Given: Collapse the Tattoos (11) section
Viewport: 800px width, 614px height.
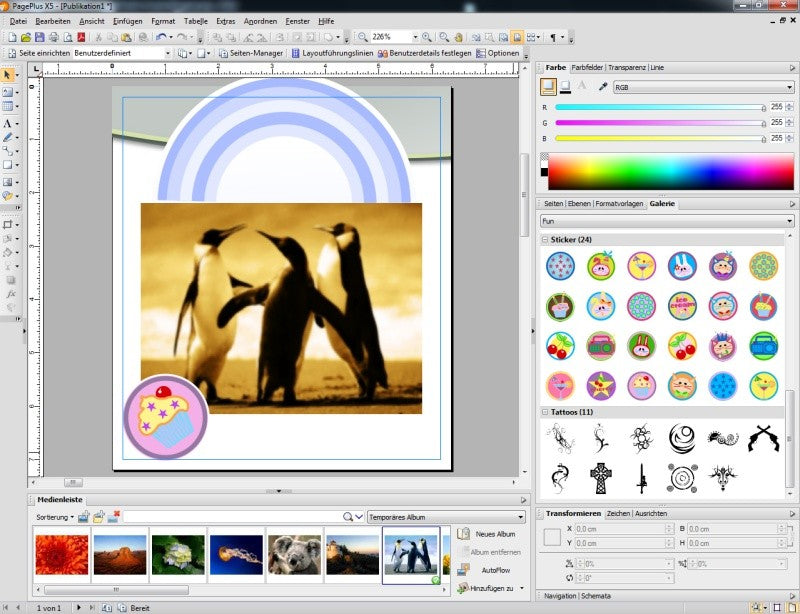Looking at the screenshot, I should pos(545,412).
